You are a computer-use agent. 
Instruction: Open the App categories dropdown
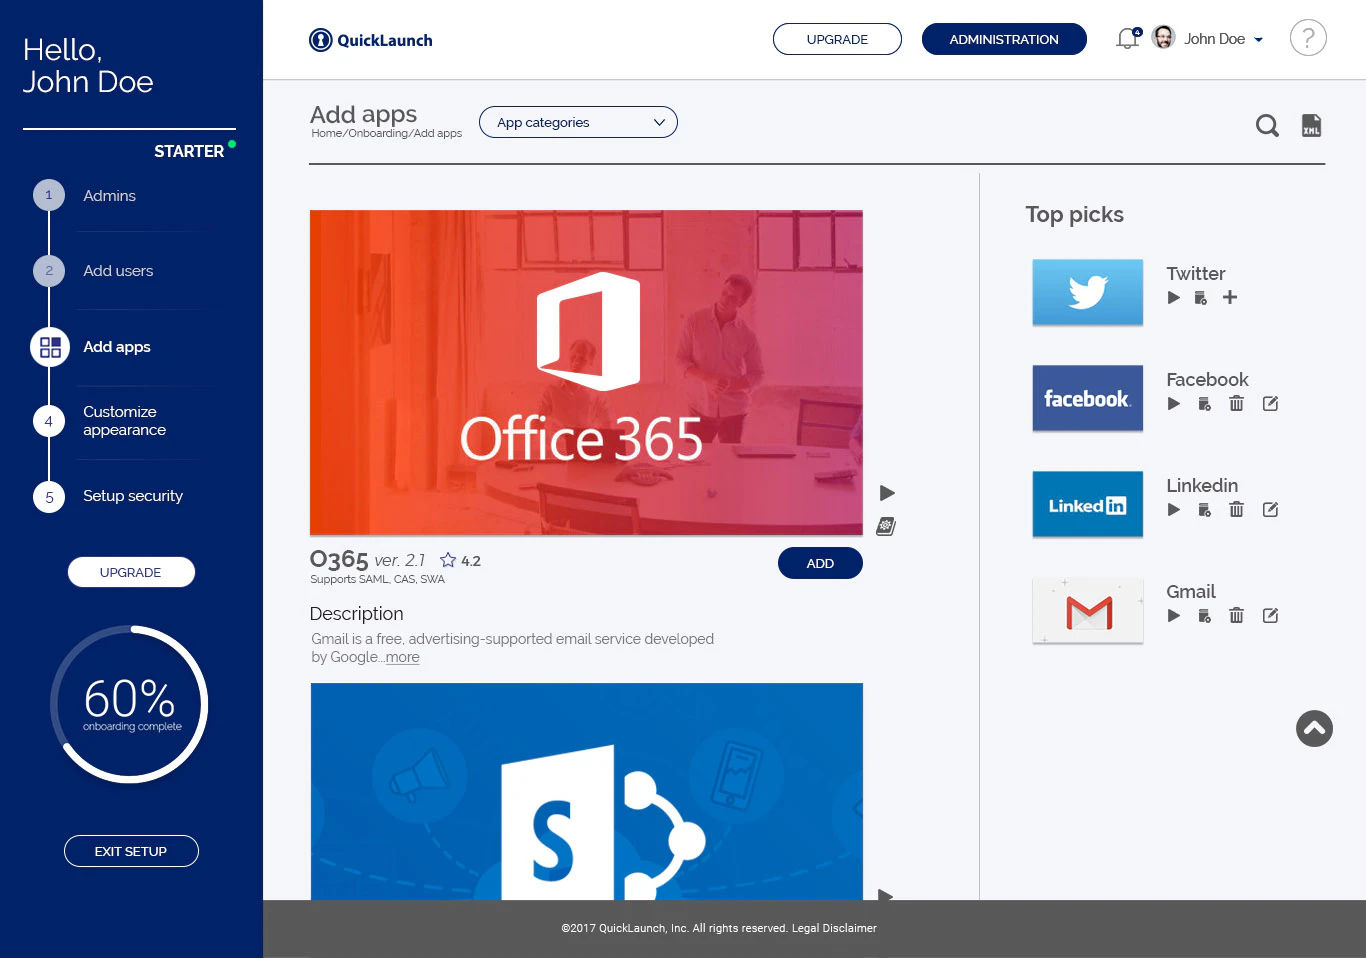tap(578, 122)
